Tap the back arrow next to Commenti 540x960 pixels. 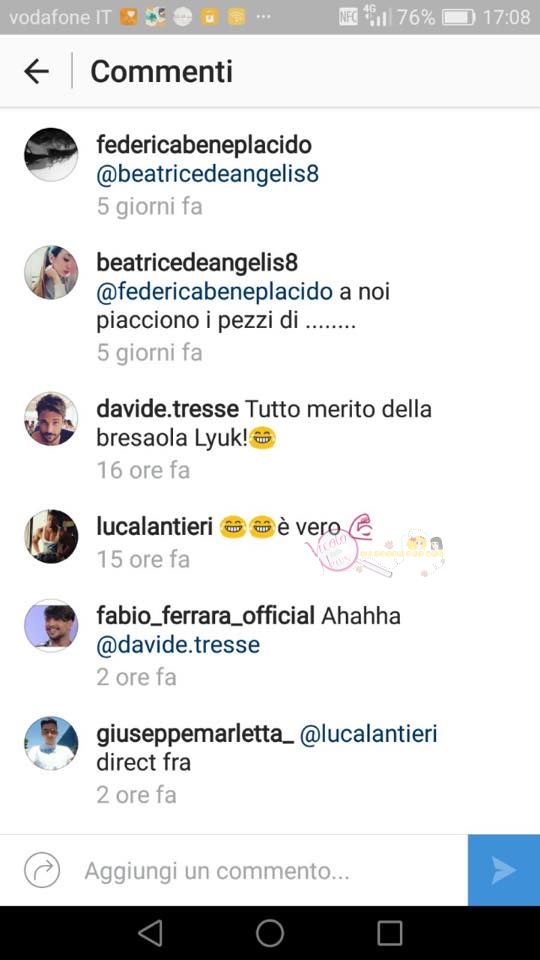[x=36, y=72]
